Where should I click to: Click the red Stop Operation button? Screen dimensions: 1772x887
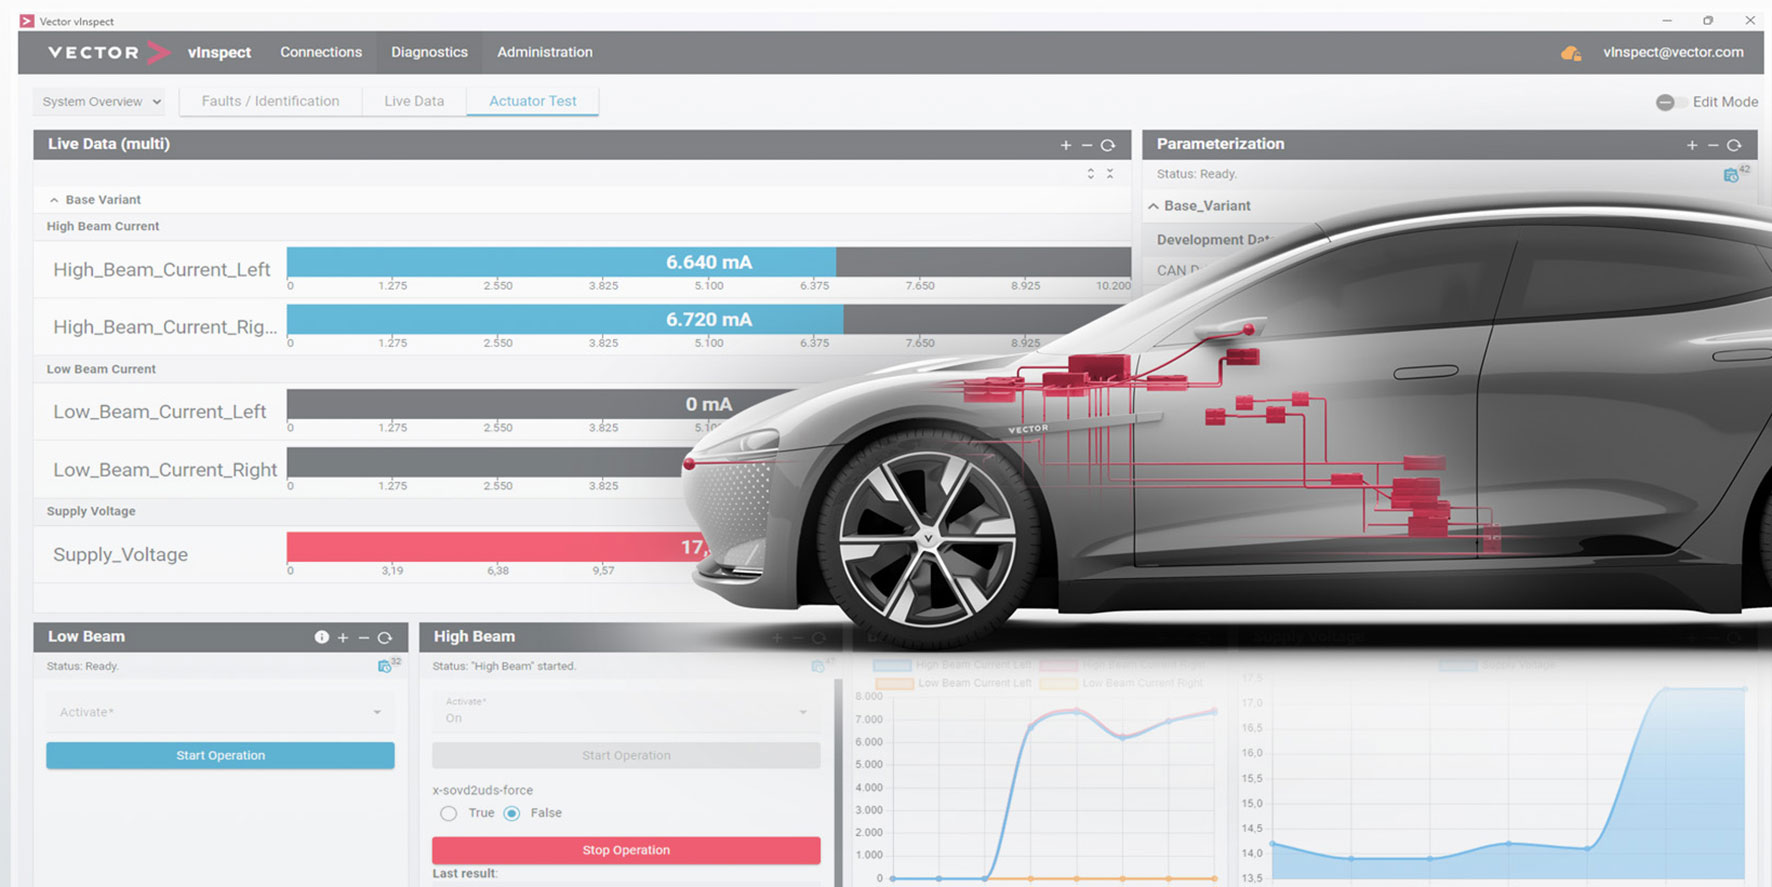[626, 850]
